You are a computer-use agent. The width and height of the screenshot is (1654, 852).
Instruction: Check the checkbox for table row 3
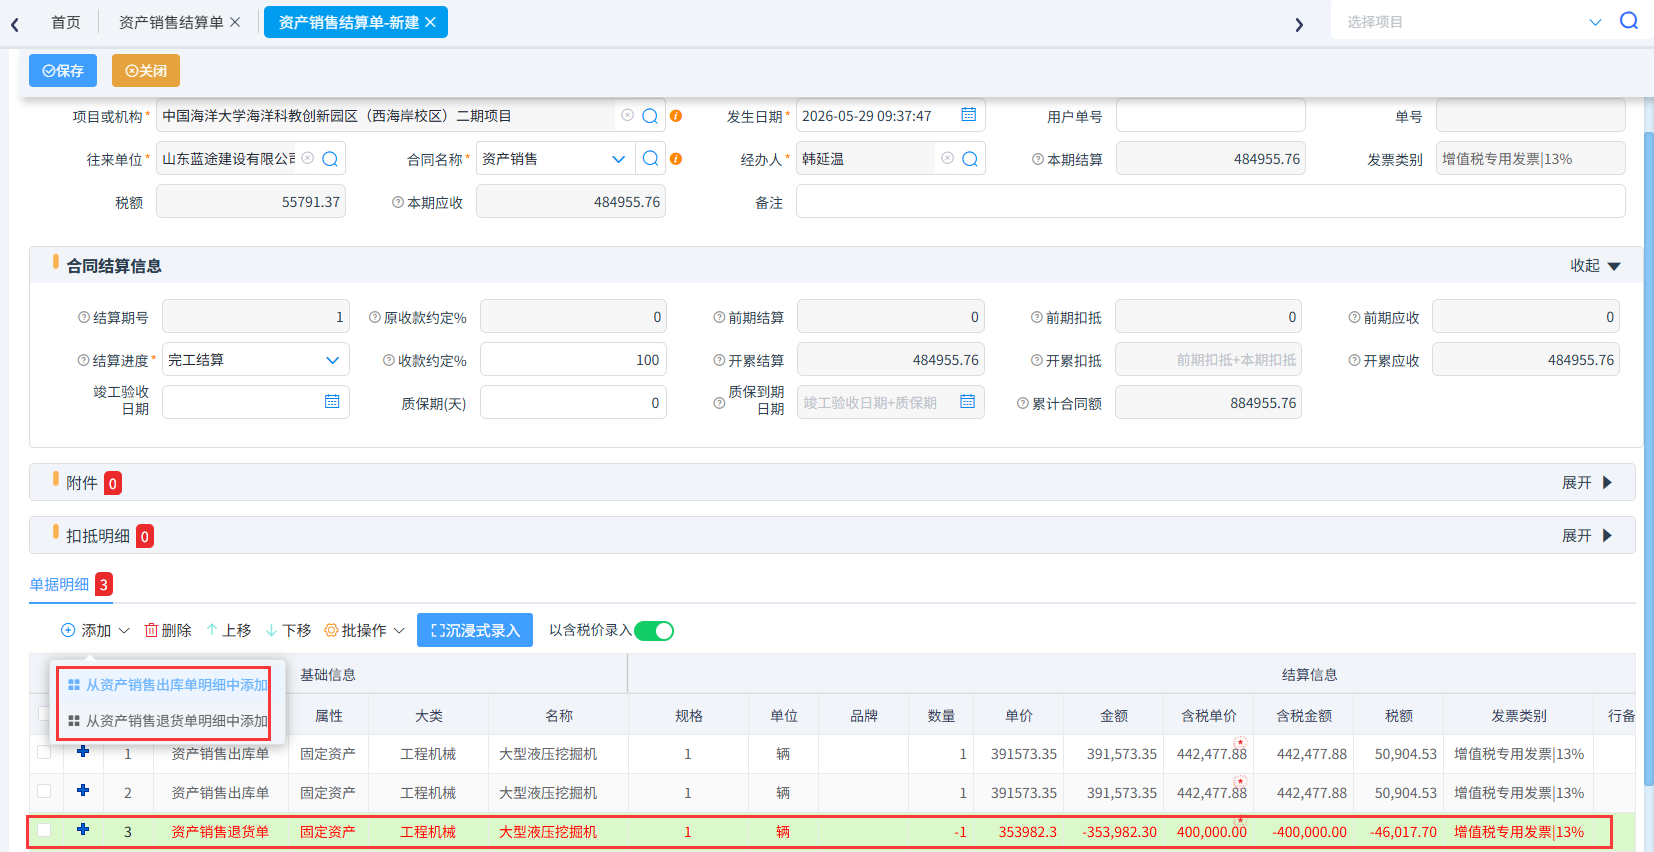click(x=44, y=831)
